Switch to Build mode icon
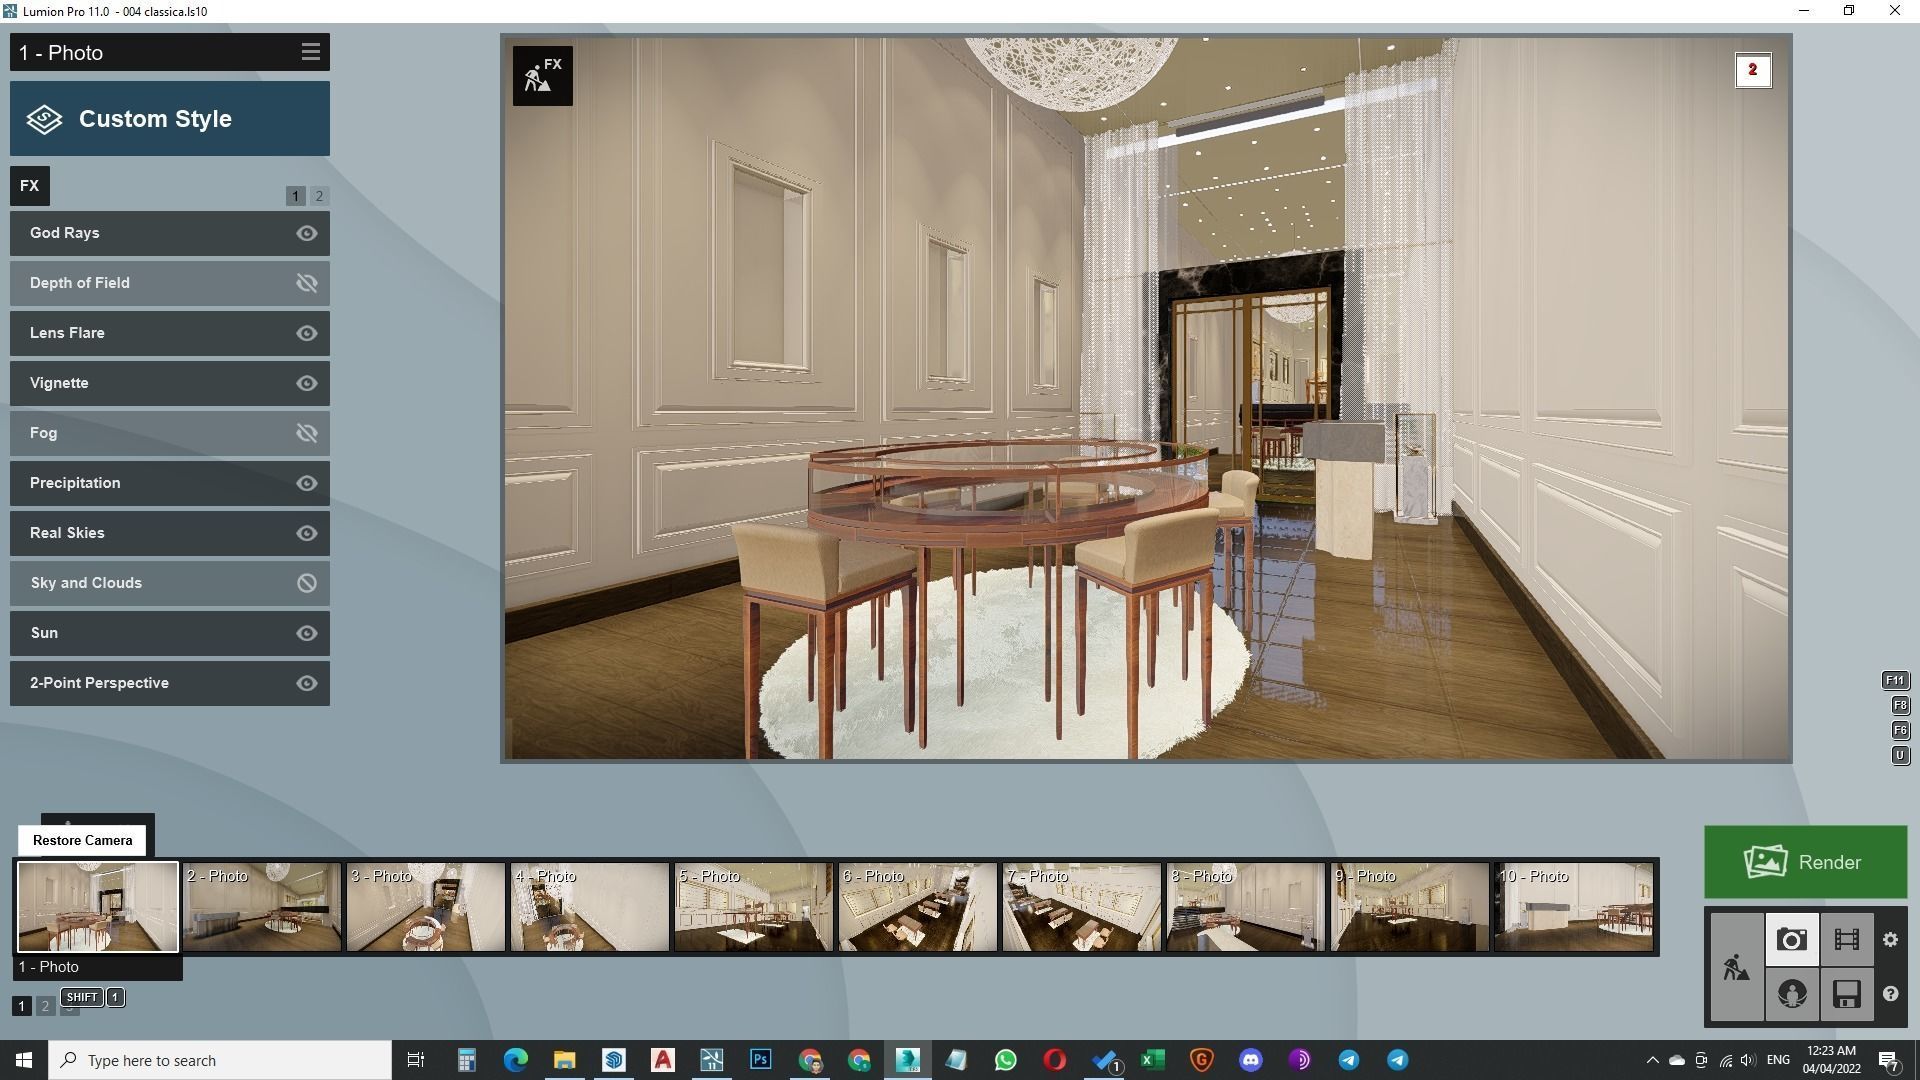1920x1080 pixels. pos(1737,967)
